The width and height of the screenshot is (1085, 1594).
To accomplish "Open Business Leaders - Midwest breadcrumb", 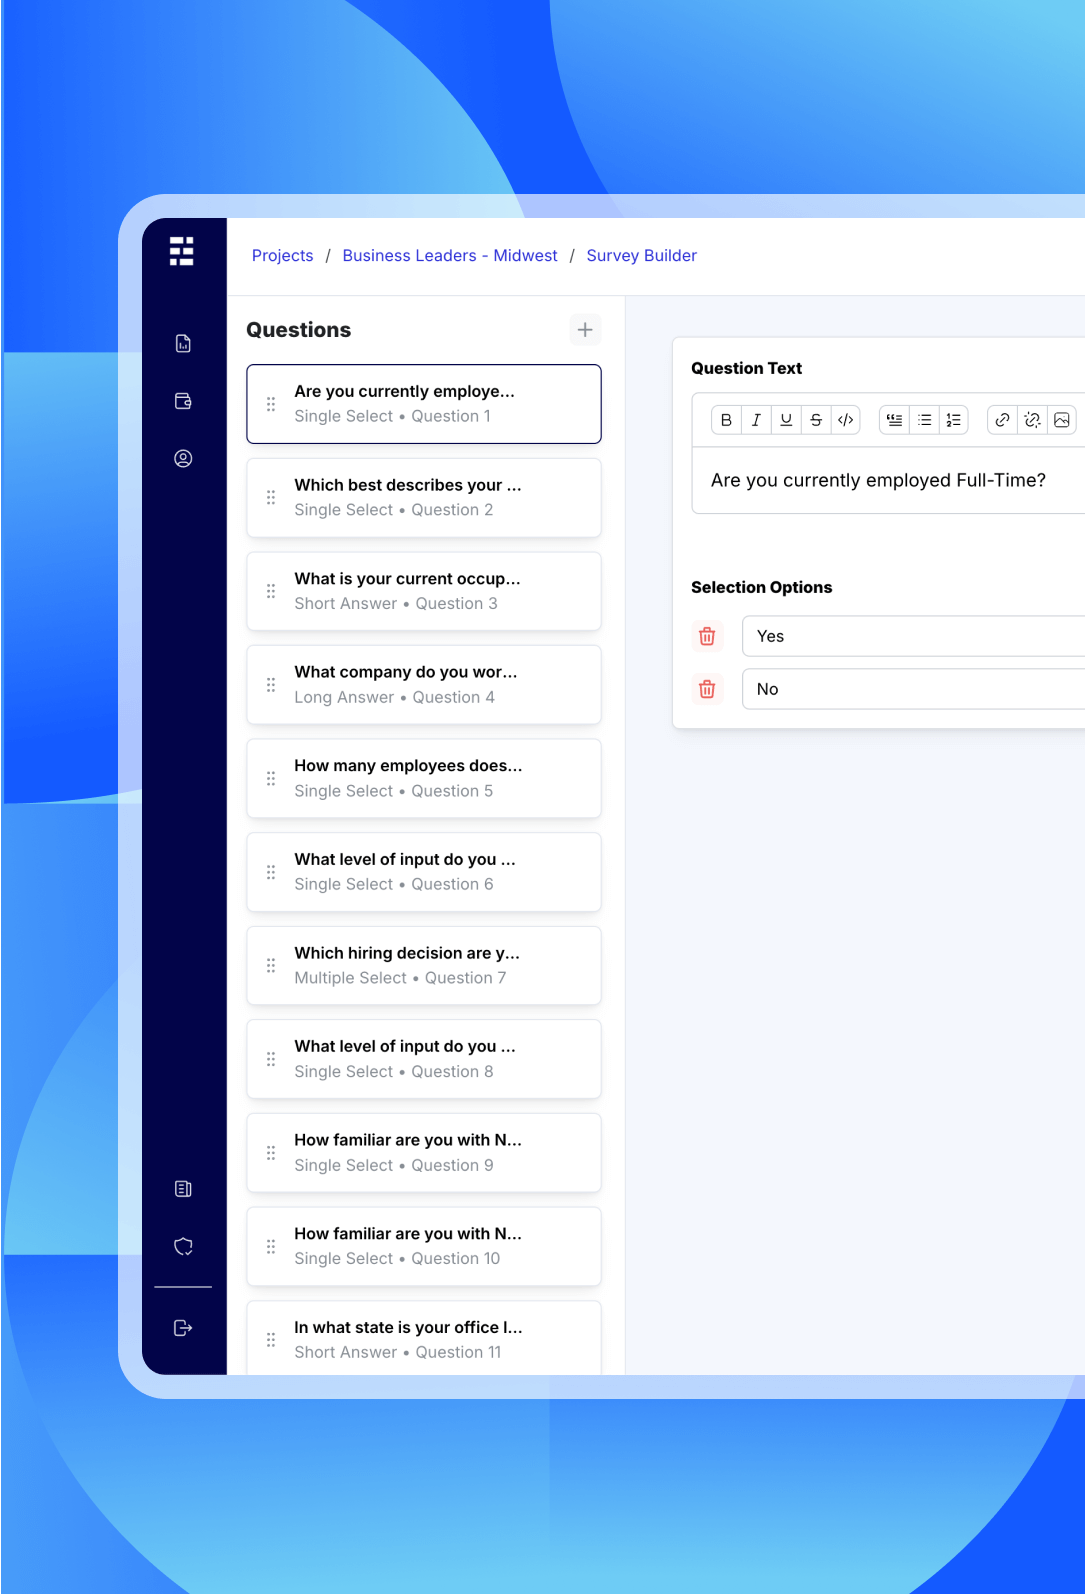I will click(x=450, y=256).
